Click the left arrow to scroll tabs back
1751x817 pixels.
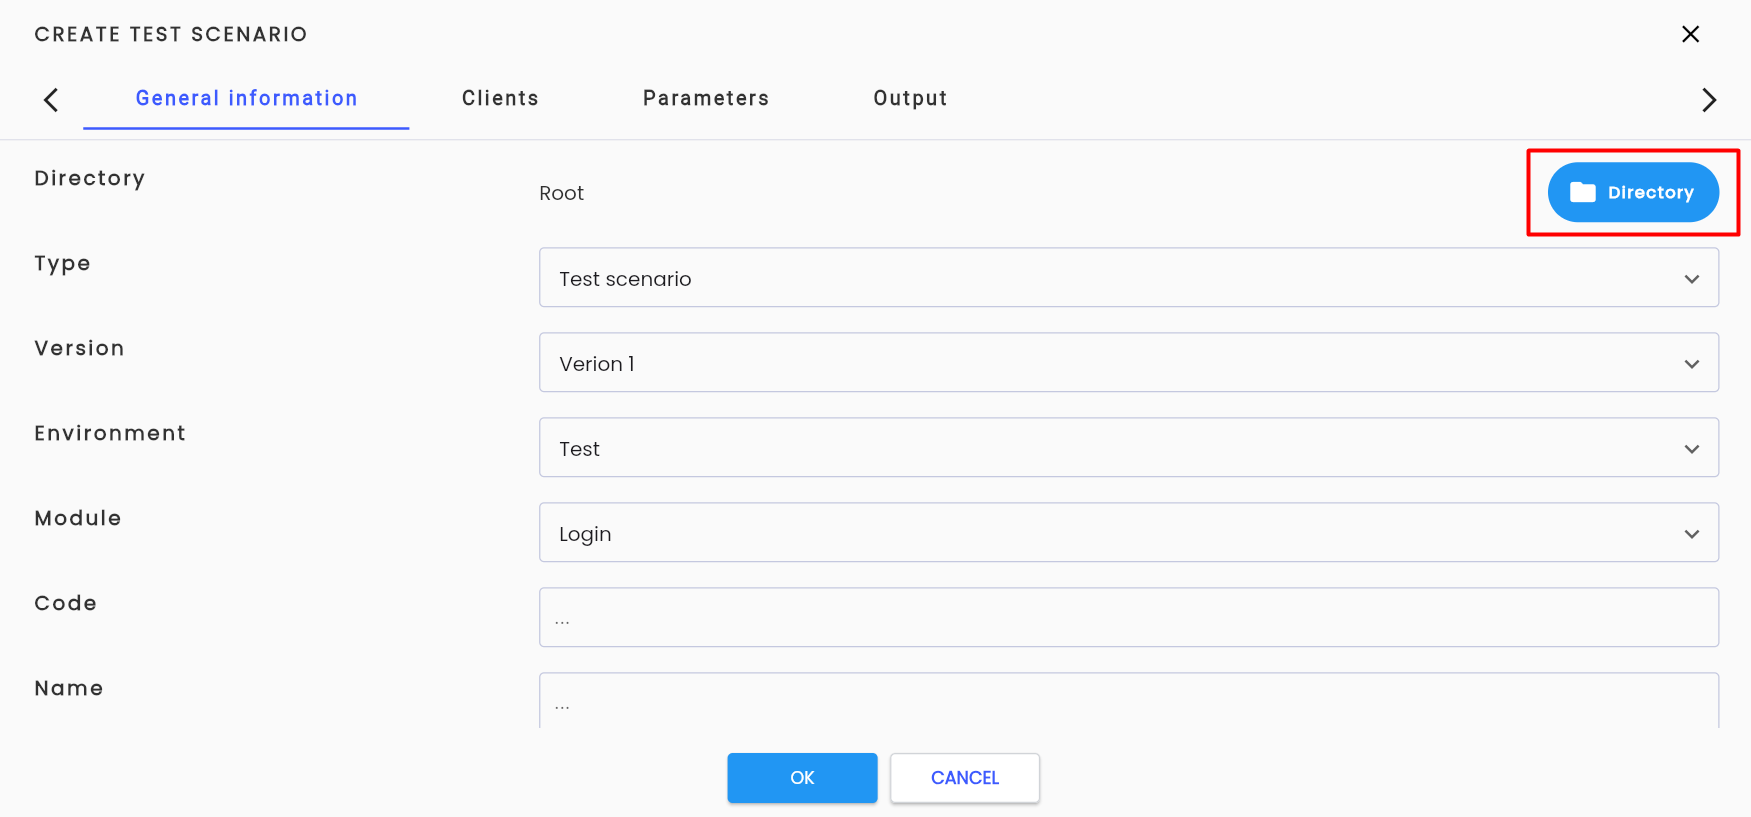point(51,100)
